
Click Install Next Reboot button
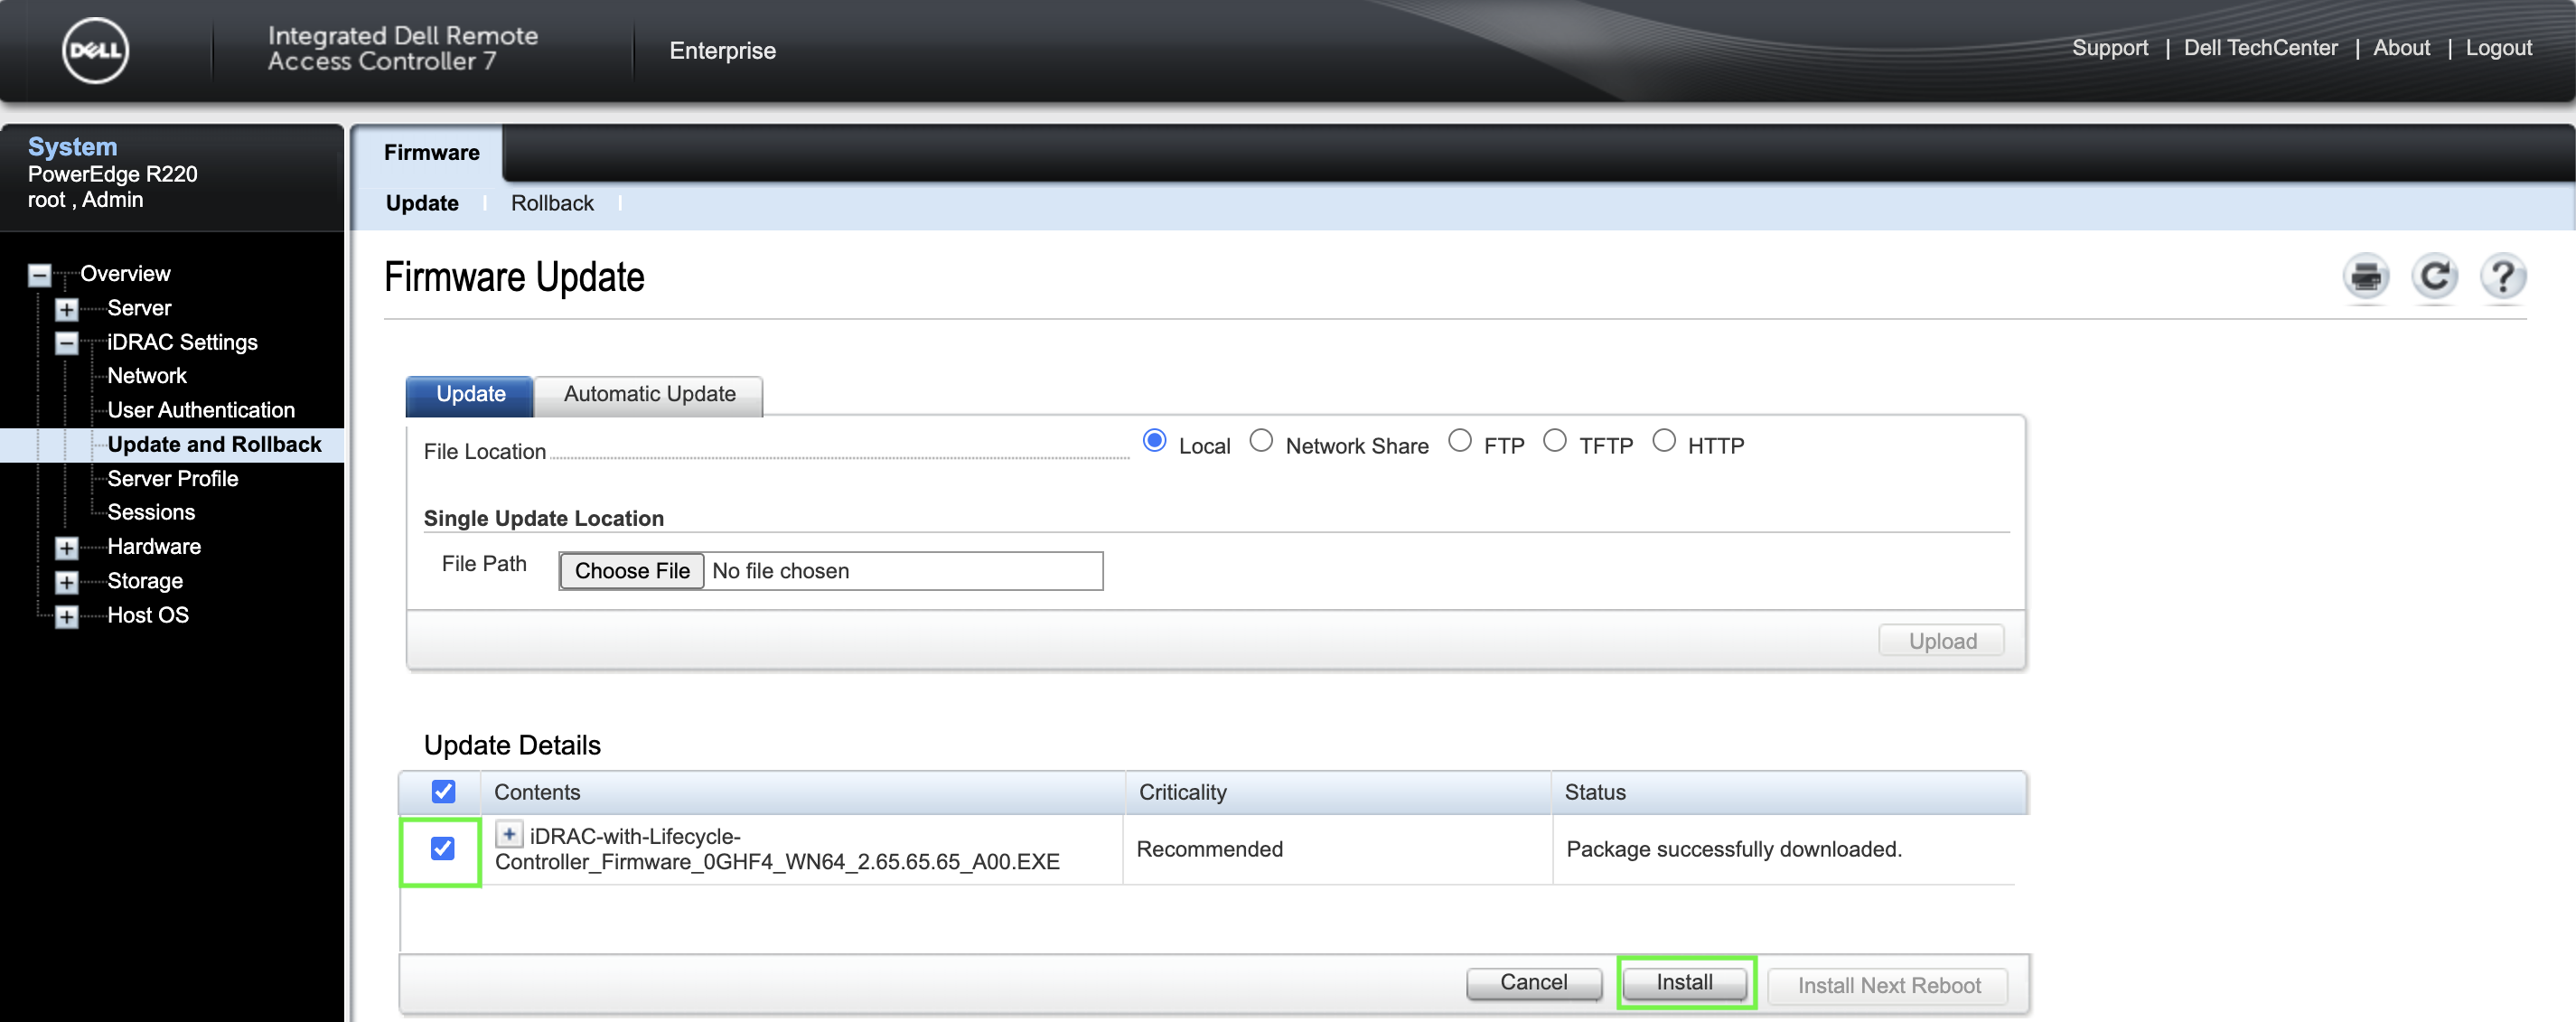[1888, 986]
